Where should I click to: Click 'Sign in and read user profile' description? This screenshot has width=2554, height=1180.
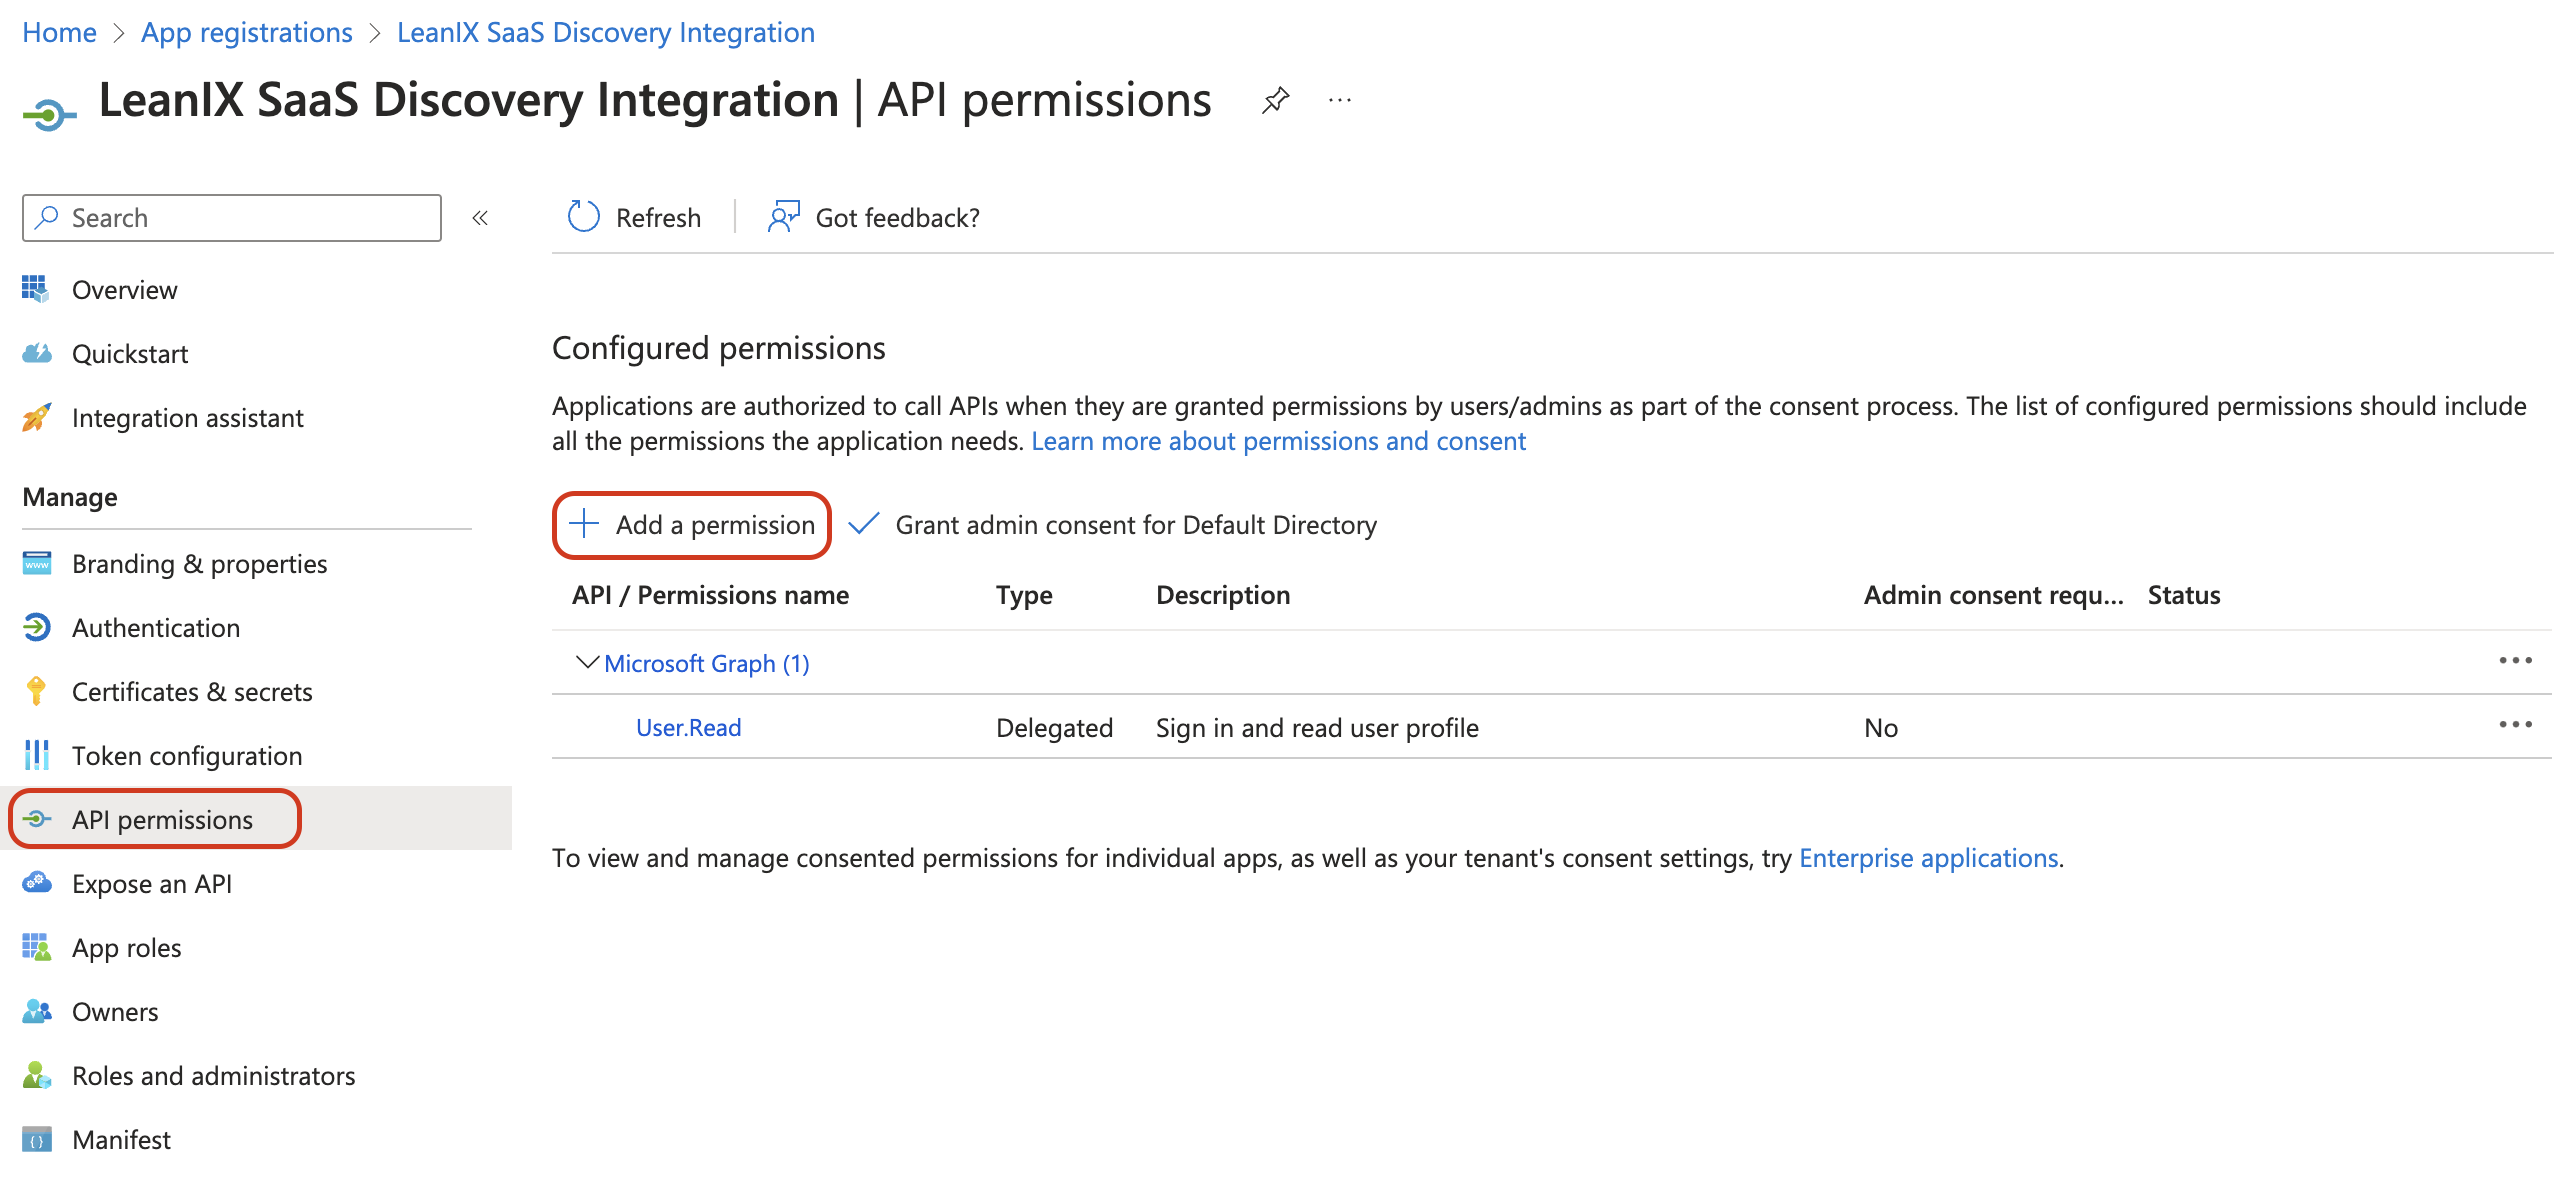[x=1317, y=728]
